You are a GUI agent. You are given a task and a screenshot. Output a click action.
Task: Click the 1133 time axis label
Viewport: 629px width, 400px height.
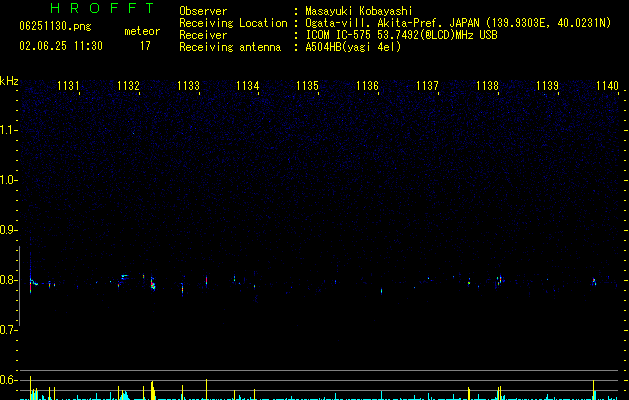[188, 86]
